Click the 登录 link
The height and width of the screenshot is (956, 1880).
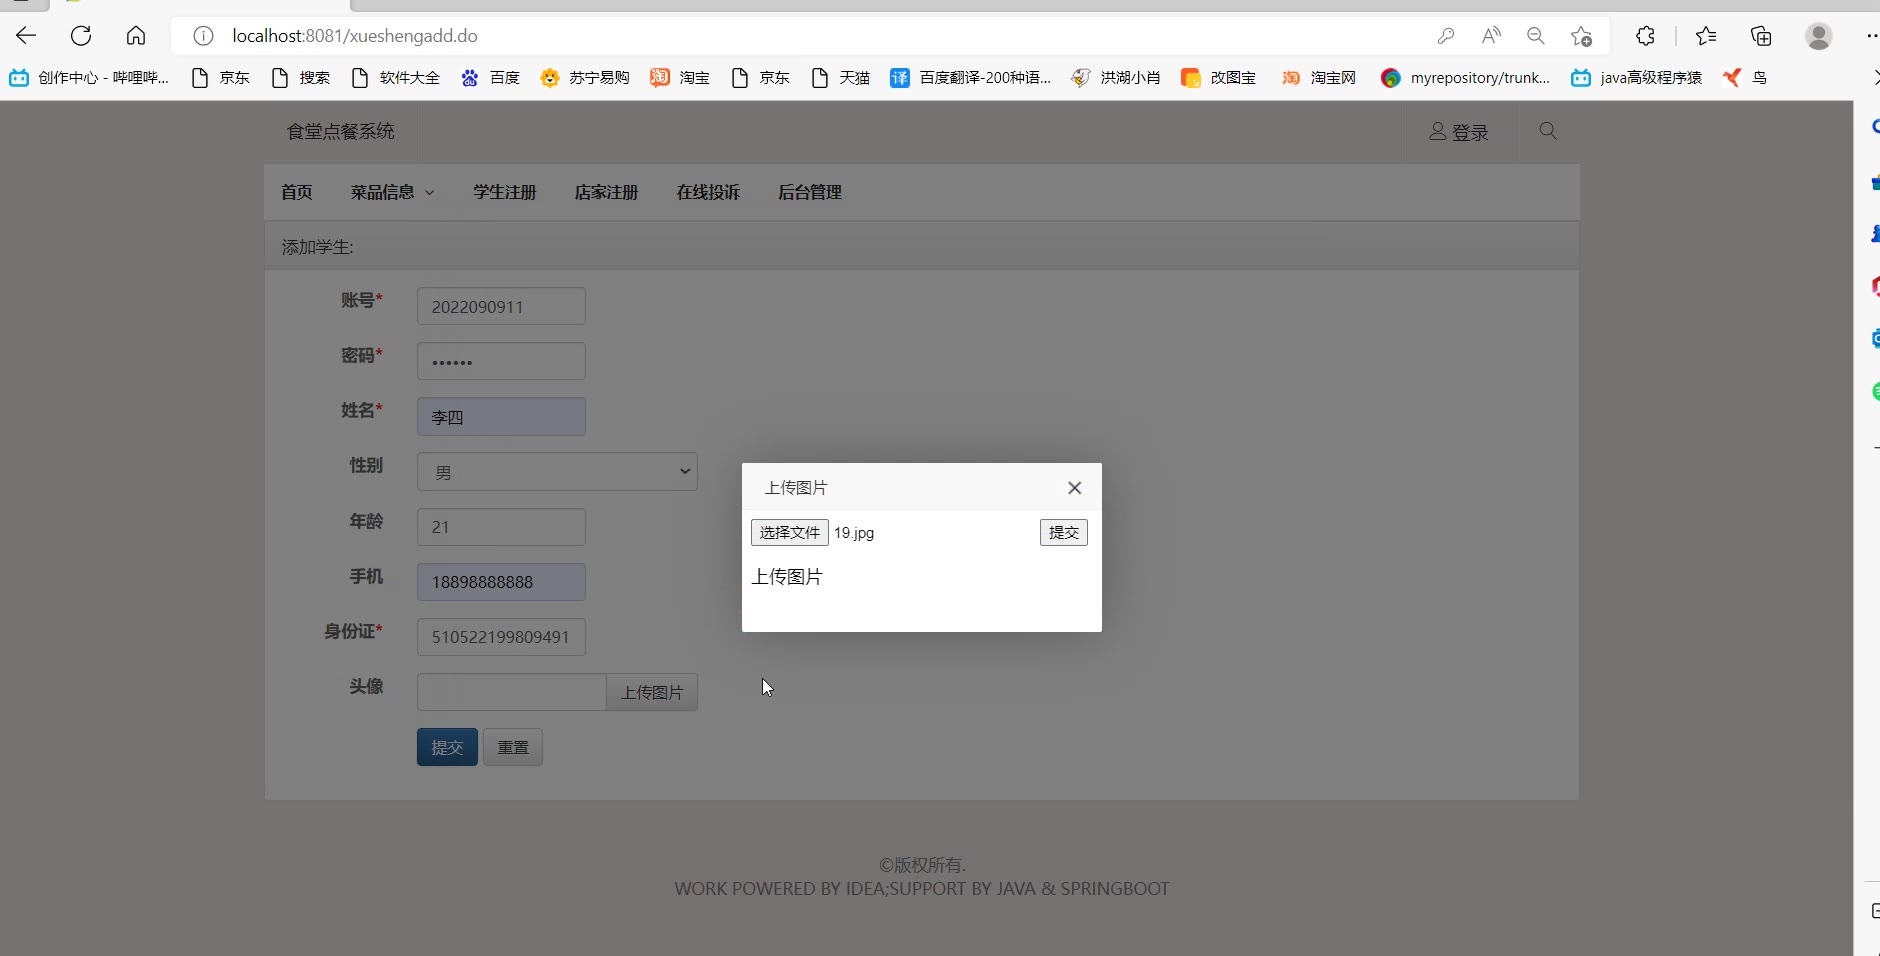1459,132
